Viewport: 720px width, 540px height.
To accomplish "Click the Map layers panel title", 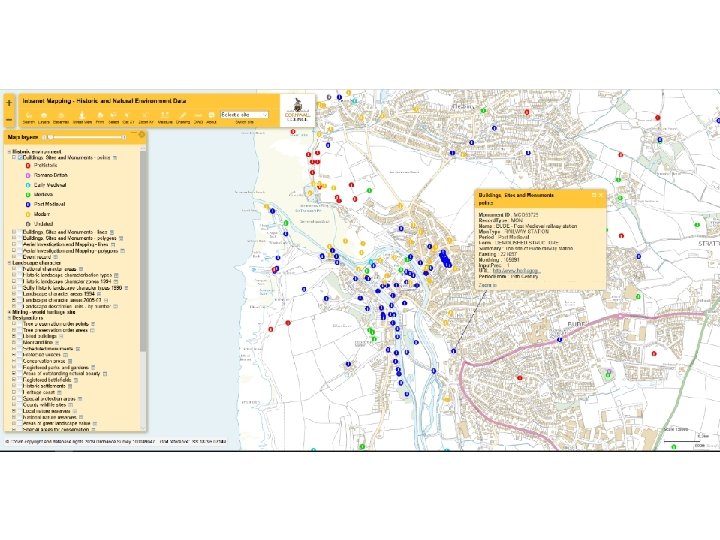I will [23, 137].
